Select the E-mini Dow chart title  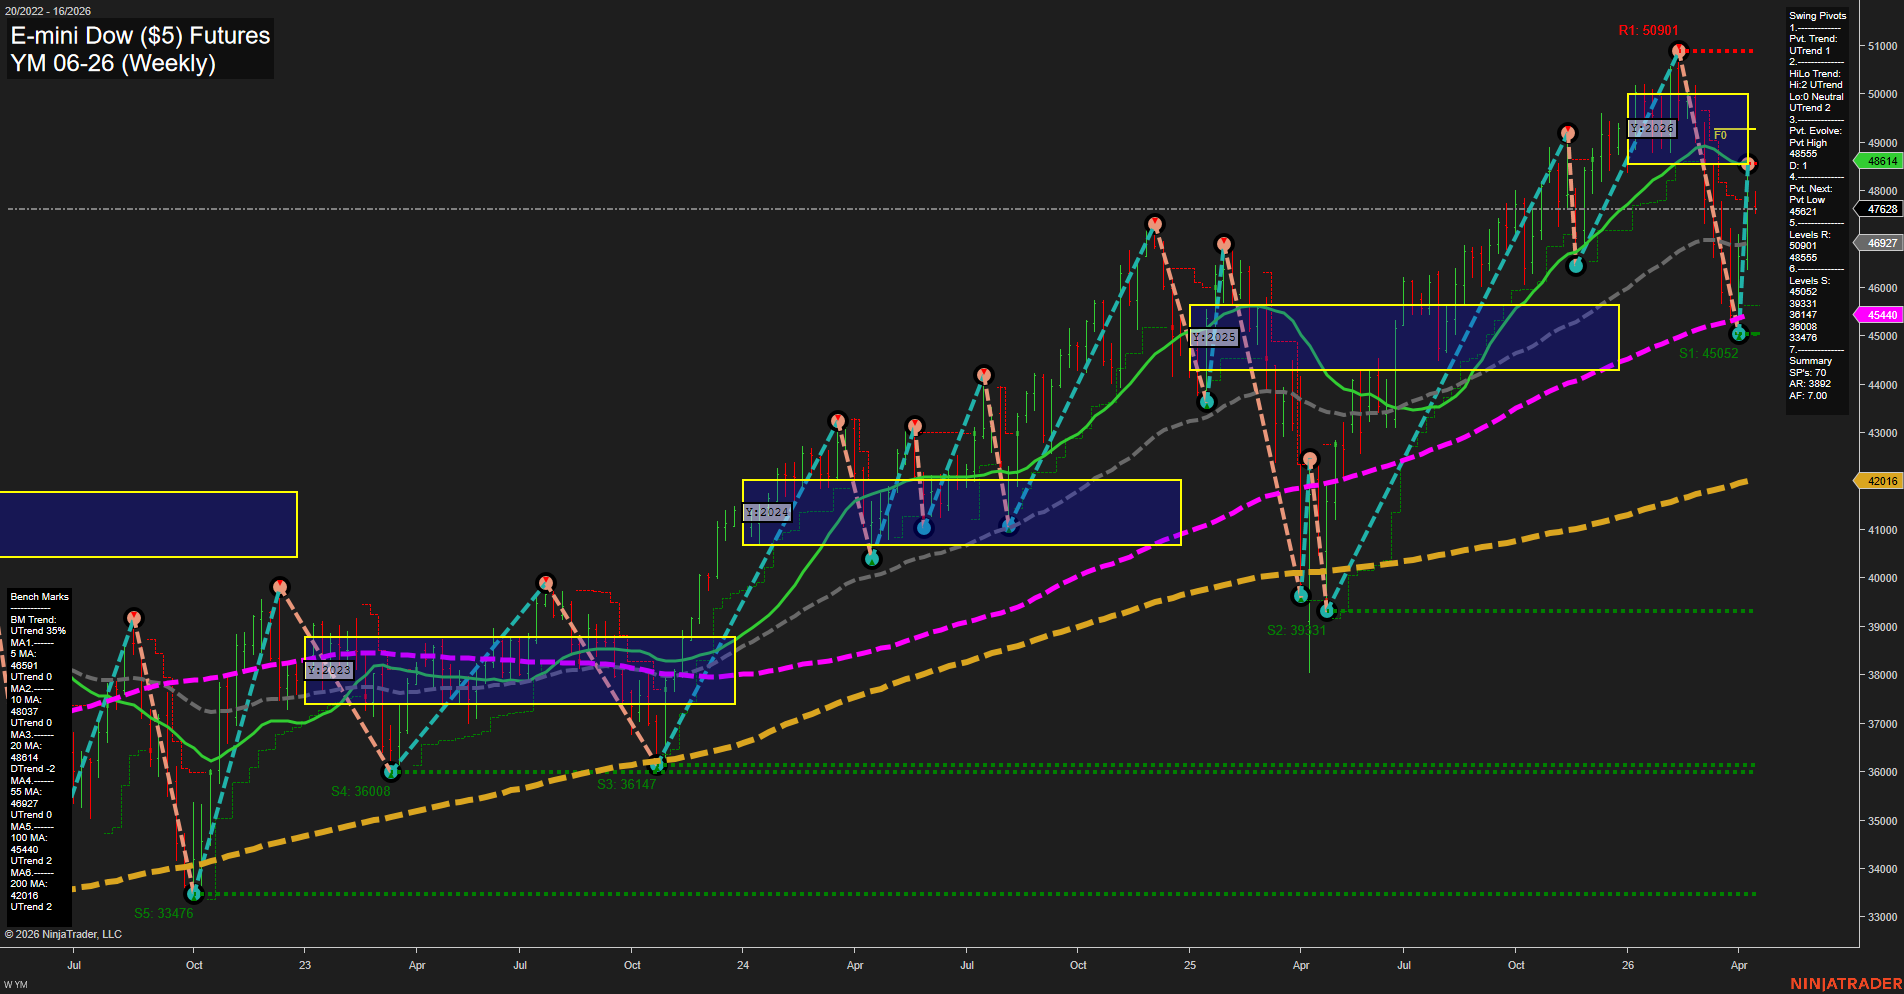pyautogui.click(x=139, y=35)
